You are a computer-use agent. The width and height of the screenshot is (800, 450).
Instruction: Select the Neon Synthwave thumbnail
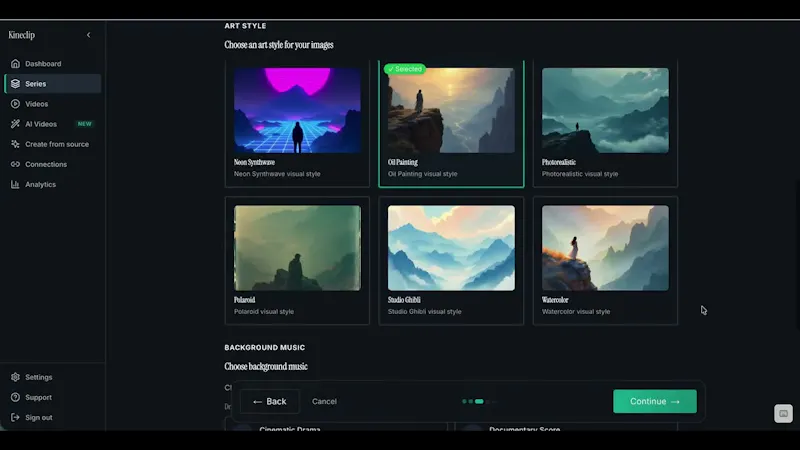(297, 110)
